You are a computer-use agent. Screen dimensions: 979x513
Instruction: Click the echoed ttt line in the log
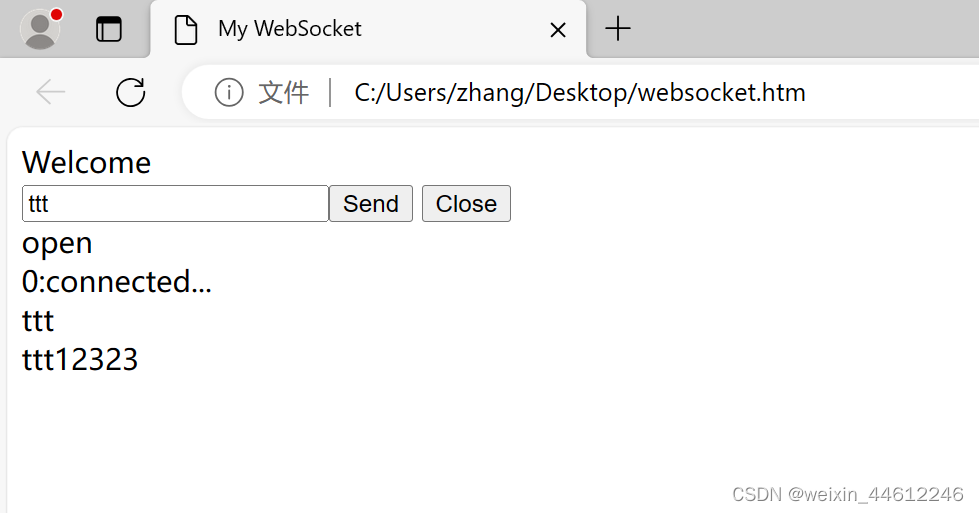click(x=37, y=321)
